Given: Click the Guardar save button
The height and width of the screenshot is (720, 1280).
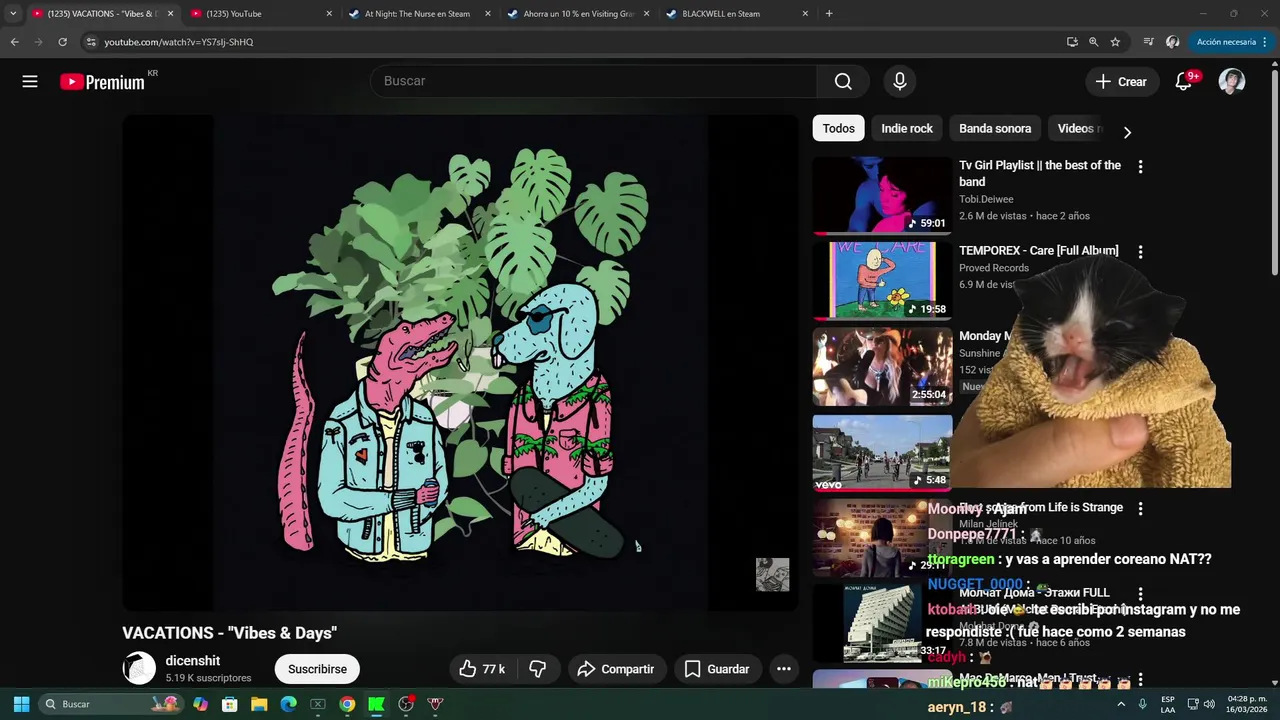Looking at the screenshot, I should click(x=716, y=669).
